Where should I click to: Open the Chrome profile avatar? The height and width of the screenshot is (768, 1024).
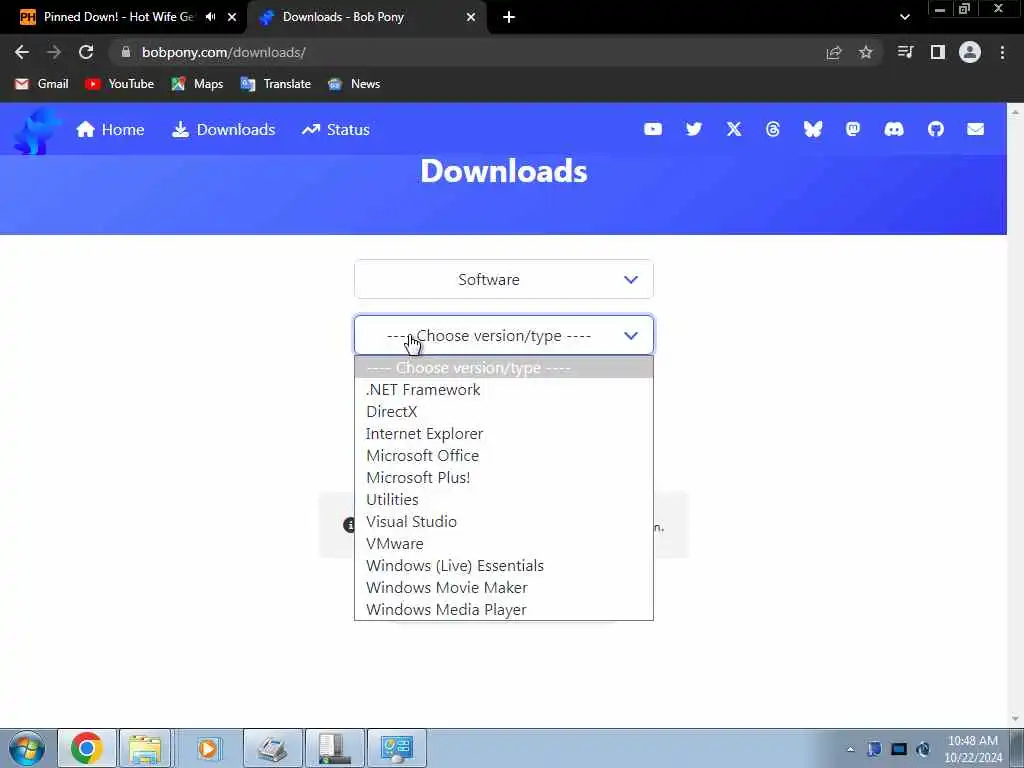[x=970, y=52]
